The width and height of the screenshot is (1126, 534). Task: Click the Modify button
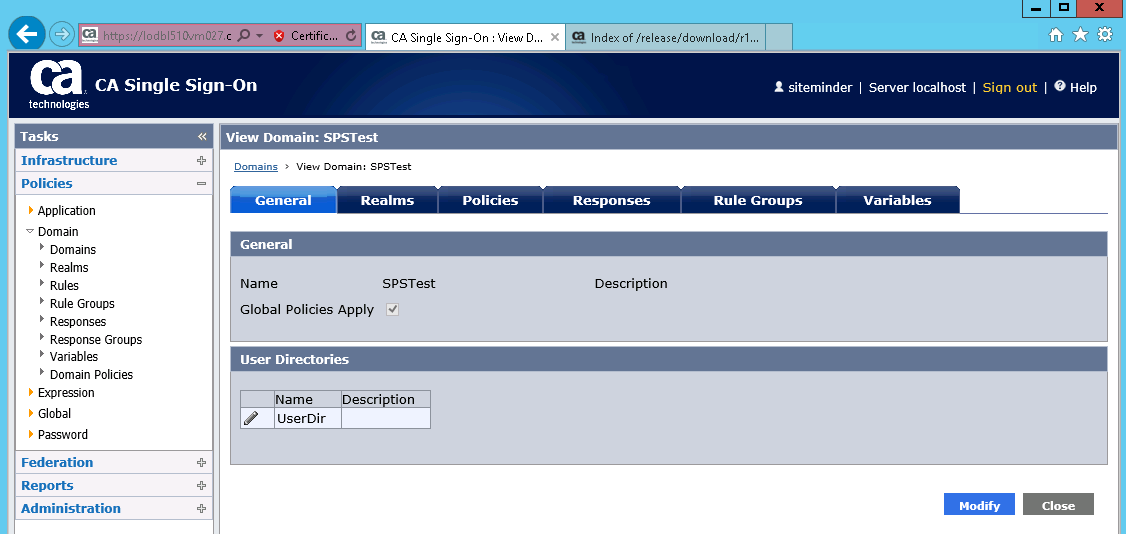point(979,505)
